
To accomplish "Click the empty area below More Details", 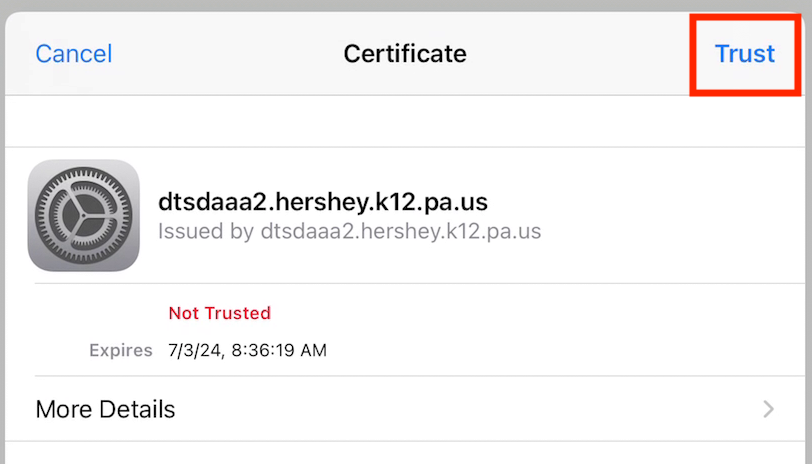I will [406, 453].
